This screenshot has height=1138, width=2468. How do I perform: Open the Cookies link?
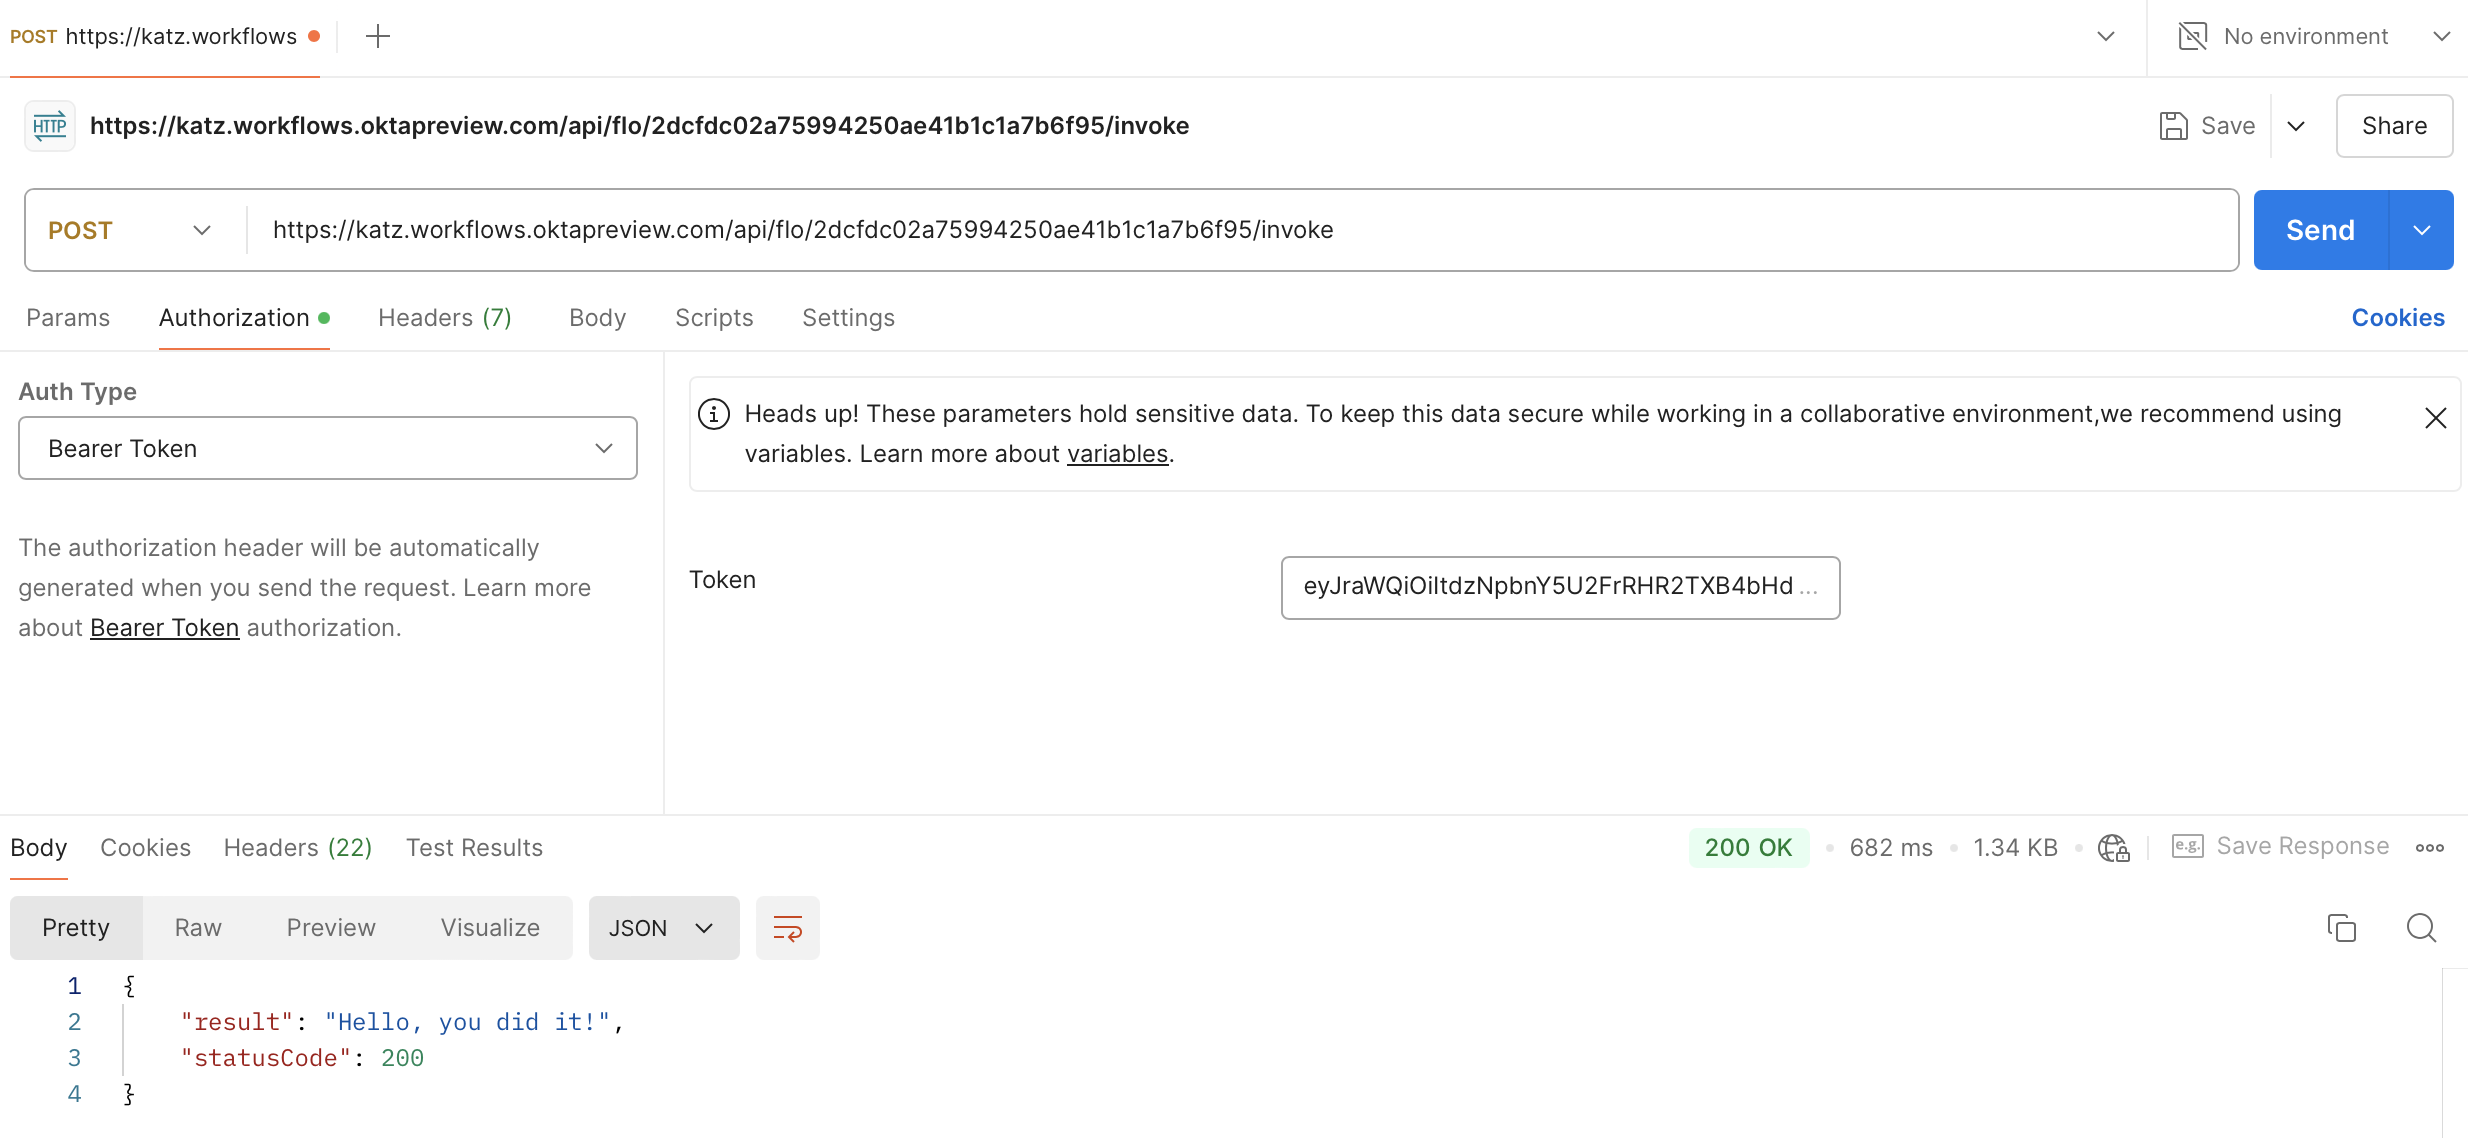coord(2397,318)
